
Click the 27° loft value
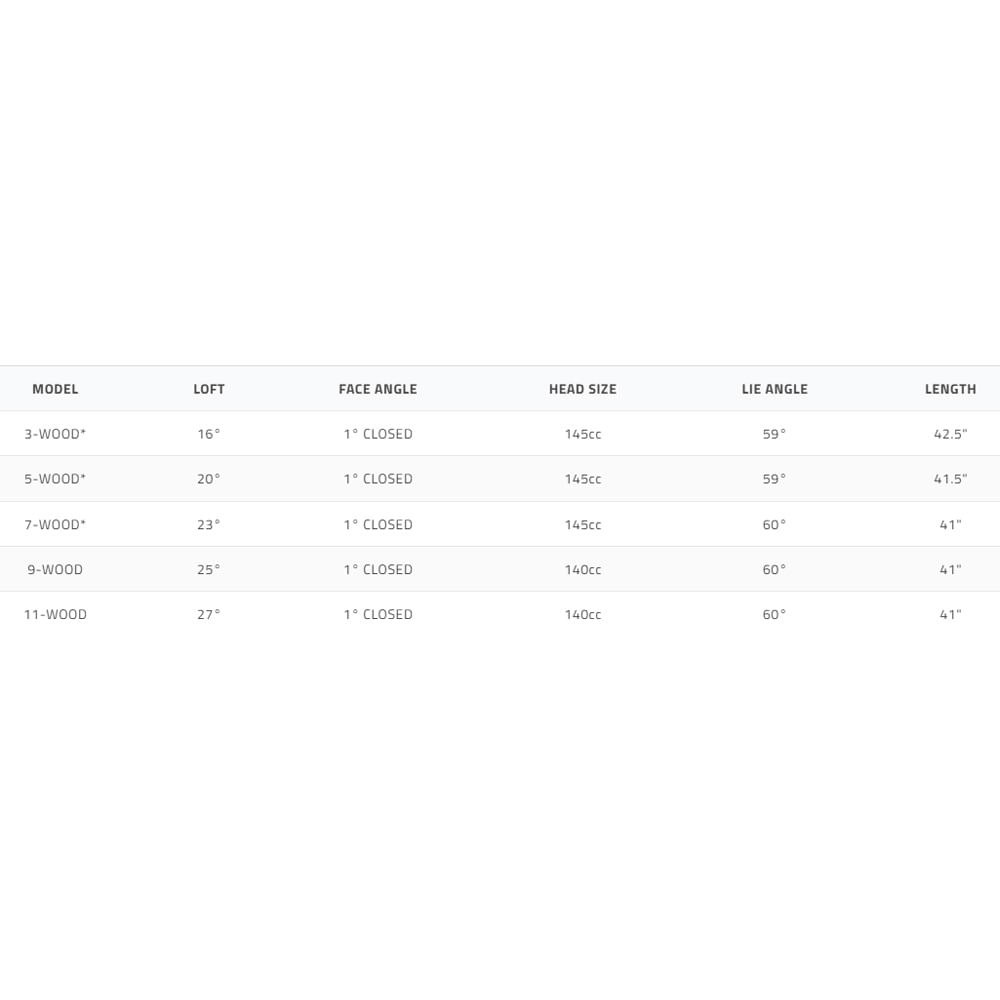(209, 614)
